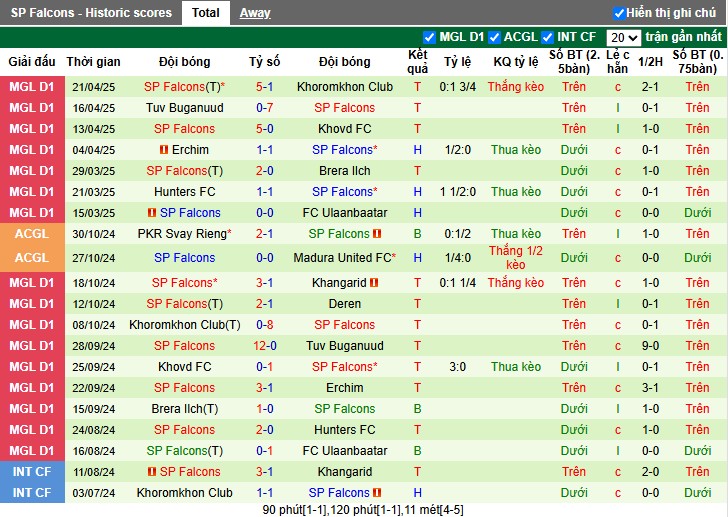Click 'Thua kèo' result on 25/09/24 row
728x517 pixels.
pos(516,367)
